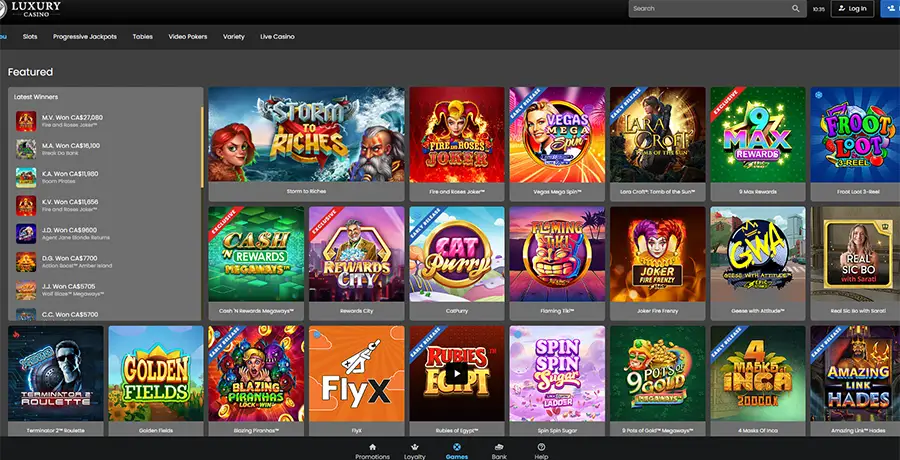Viewport: 900px width, 460px height.
Task: Click the 'Rewards City' caption label
Action: pos(356,311)
